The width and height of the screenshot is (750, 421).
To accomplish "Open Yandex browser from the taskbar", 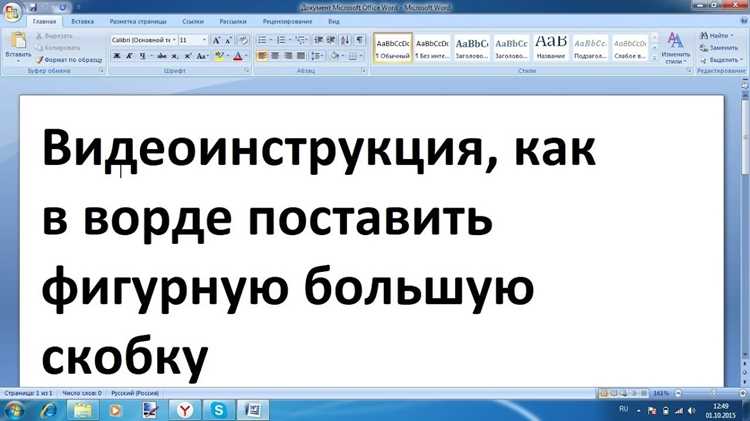I will [x=185, y=410].
